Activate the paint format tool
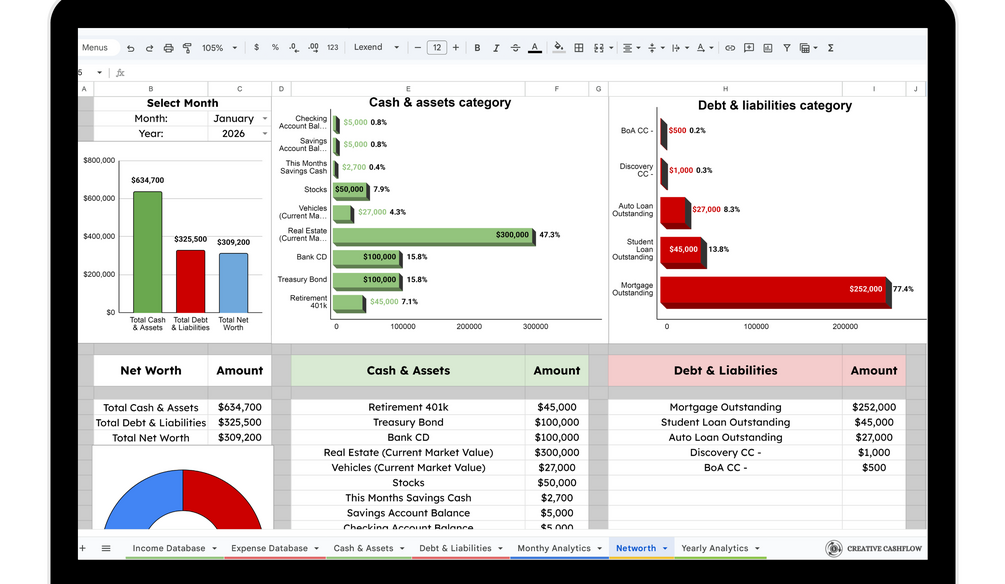The image size is (1005, 584). pyautogui.click(x=187, y=48)
